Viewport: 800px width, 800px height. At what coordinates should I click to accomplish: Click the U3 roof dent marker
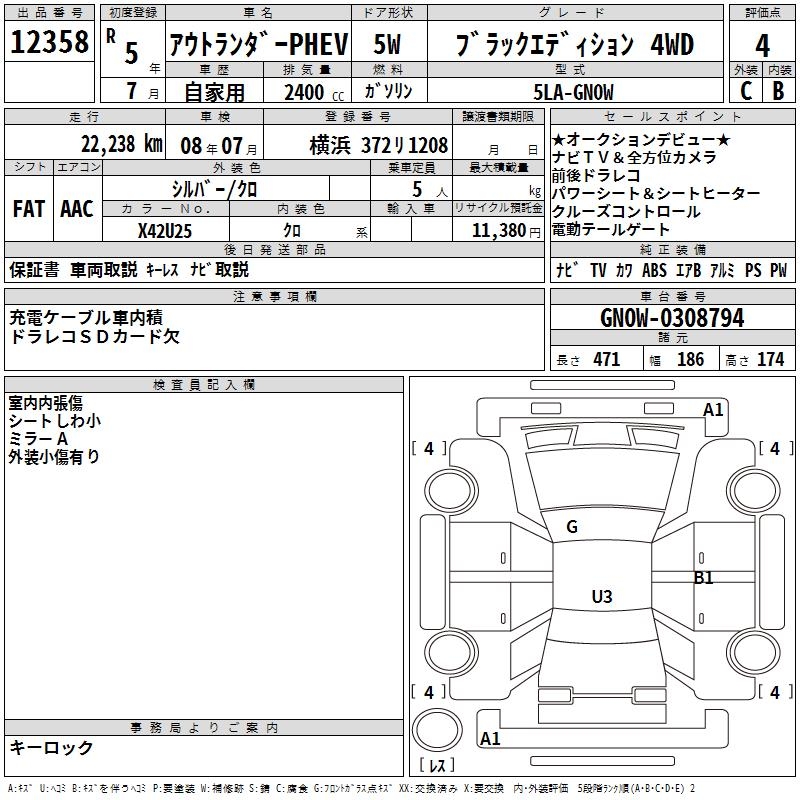point(601,597)
